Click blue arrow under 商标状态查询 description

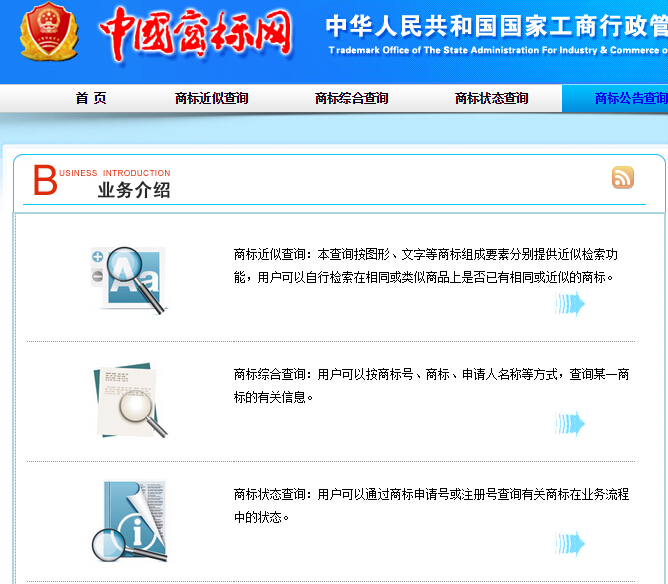point(570,544)
